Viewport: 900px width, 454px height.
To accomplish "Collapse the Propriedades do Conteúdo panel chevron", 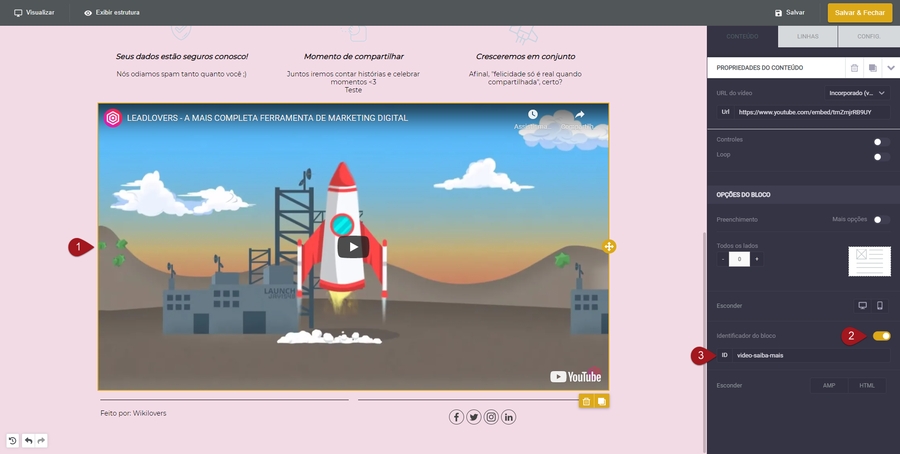I will click(891, 68).
